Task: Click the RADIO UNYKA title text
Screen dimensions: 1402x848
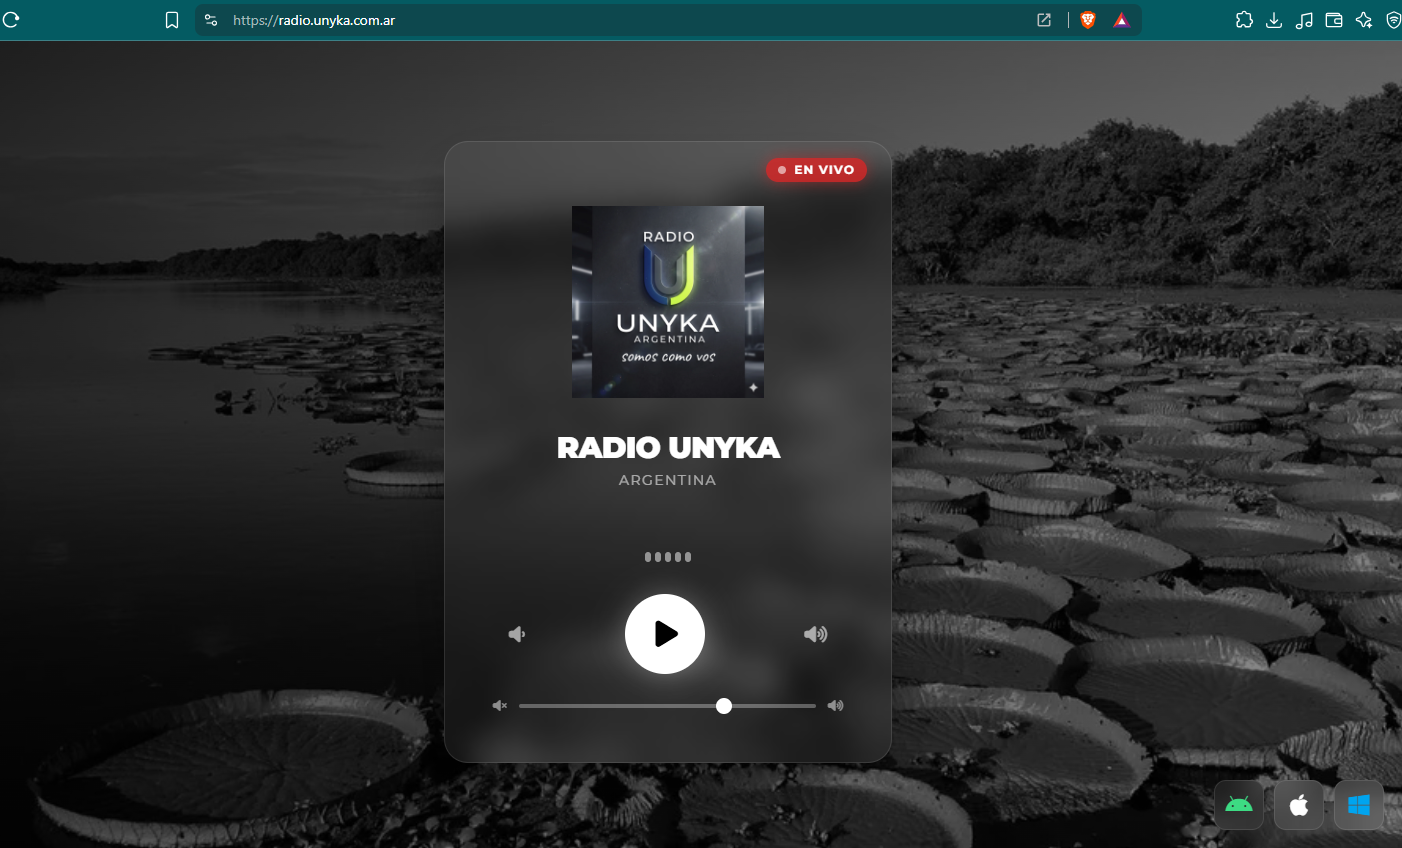Action: 668,448
